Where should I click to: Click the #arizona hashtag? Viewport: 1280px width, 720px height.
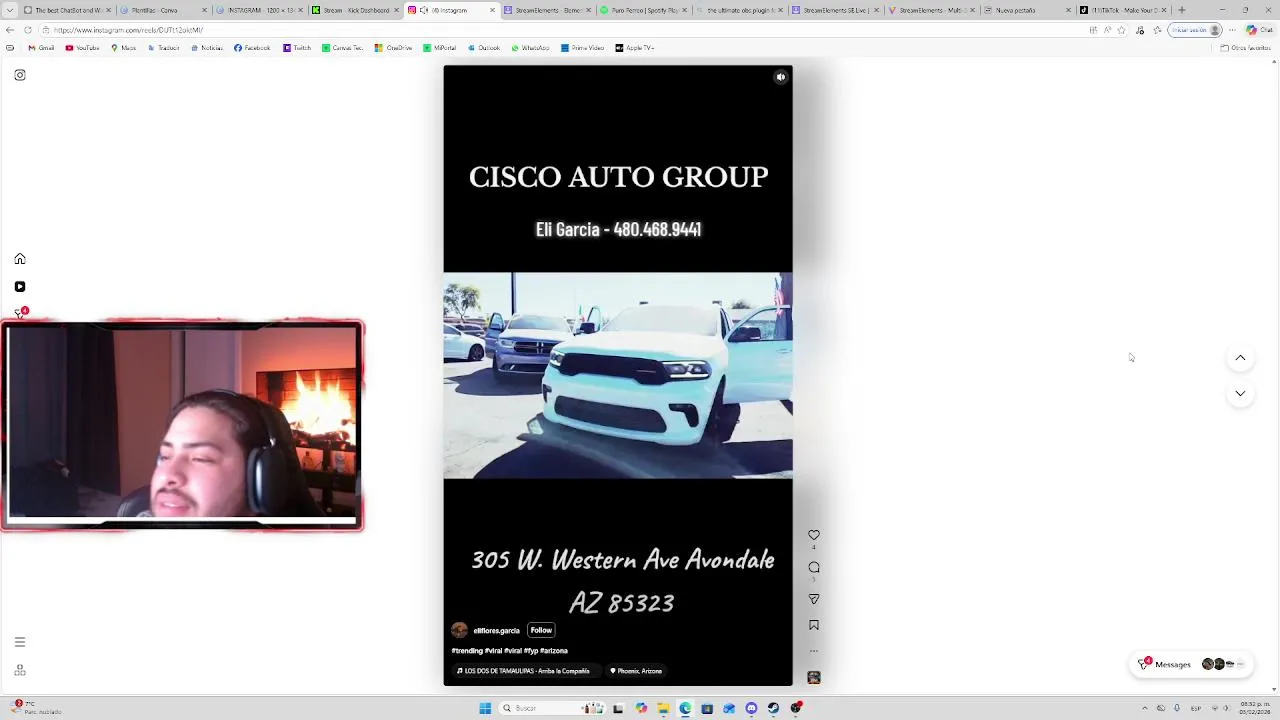[554, 651]
